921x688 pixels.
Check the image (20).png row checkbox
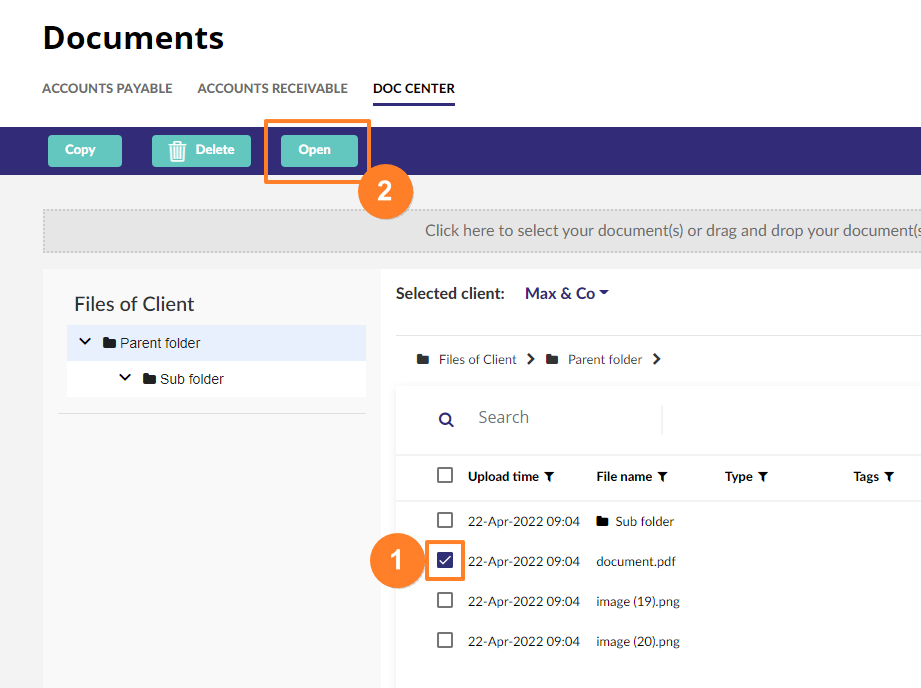click(445, 640)
